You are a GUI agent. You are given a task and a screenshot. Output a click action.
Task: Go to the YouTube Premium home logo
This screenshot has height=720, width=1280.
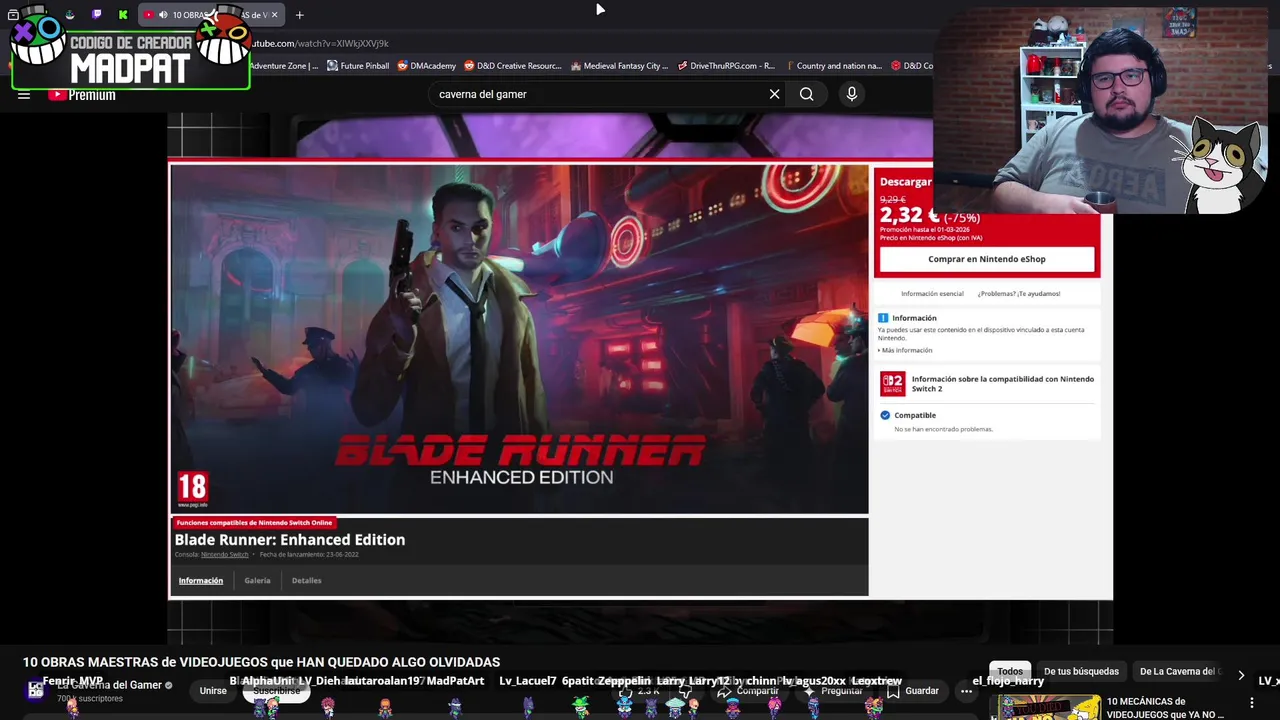82,95
